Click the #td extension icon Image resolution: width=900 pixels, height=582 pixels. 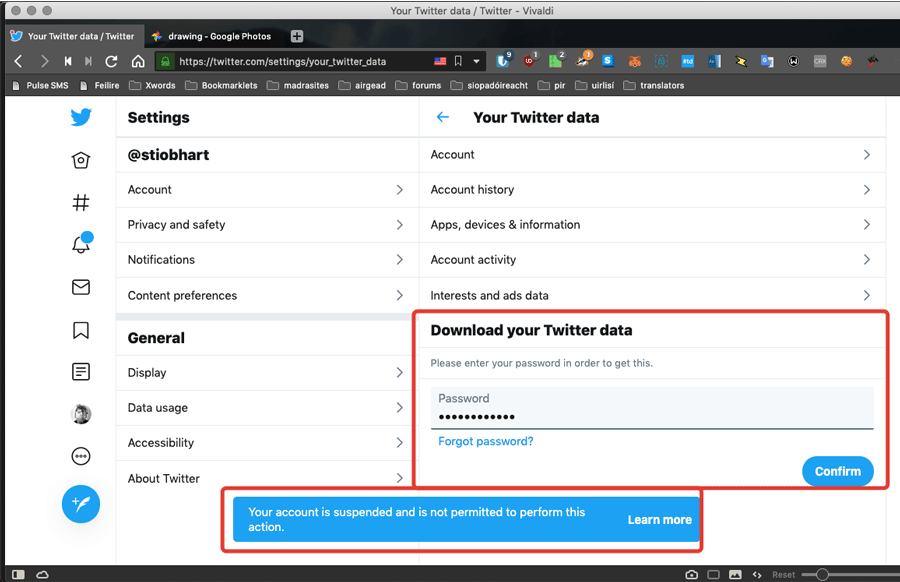[x=688, y=61]
